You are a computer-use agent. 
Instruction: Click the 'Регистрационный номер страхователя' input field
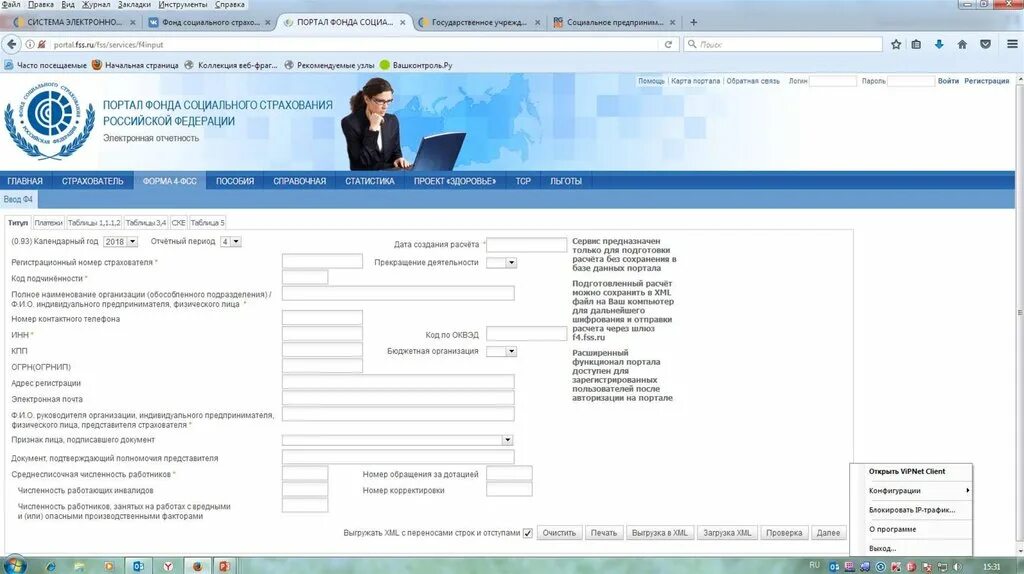click(322, 262)
